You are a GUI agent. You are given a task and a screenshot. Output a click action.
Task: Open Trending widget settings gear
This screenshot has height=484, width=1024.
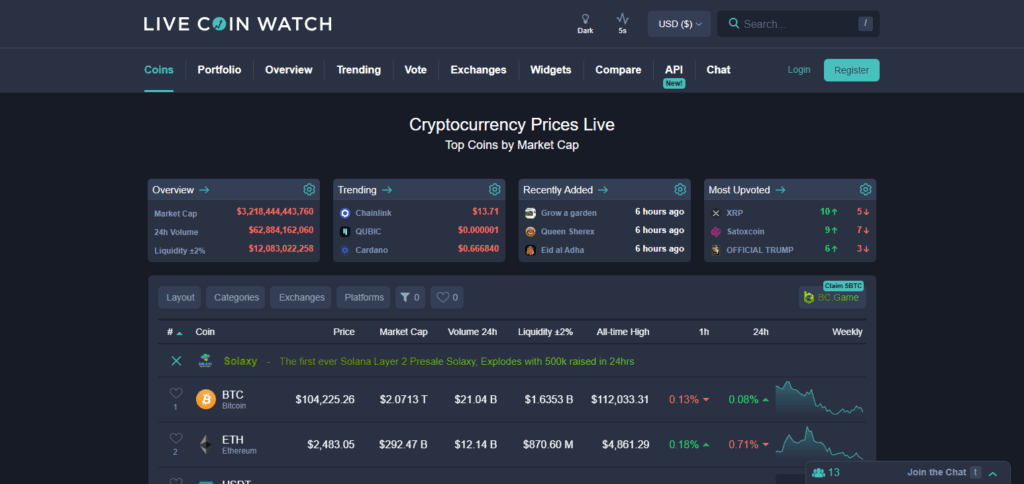tap(494, 190)
